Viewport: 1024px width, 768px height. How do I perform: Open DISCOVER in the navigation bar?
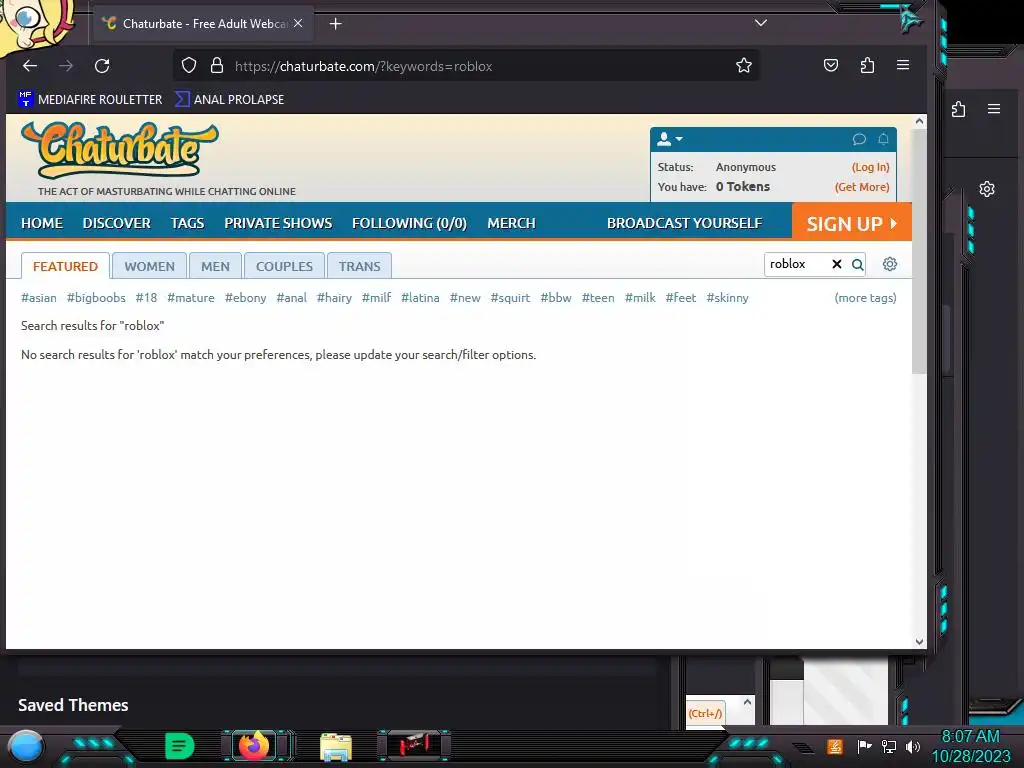pos(116,223)
